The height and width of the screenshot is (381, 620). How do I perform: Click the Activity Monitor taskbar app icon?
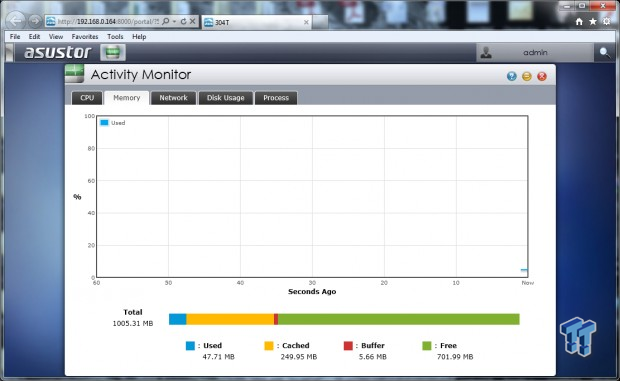pos(113,53)
